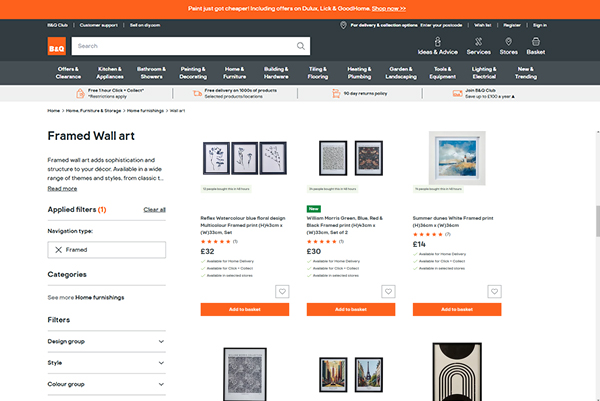Add Summer dunes print to basket

pos(456,310)
